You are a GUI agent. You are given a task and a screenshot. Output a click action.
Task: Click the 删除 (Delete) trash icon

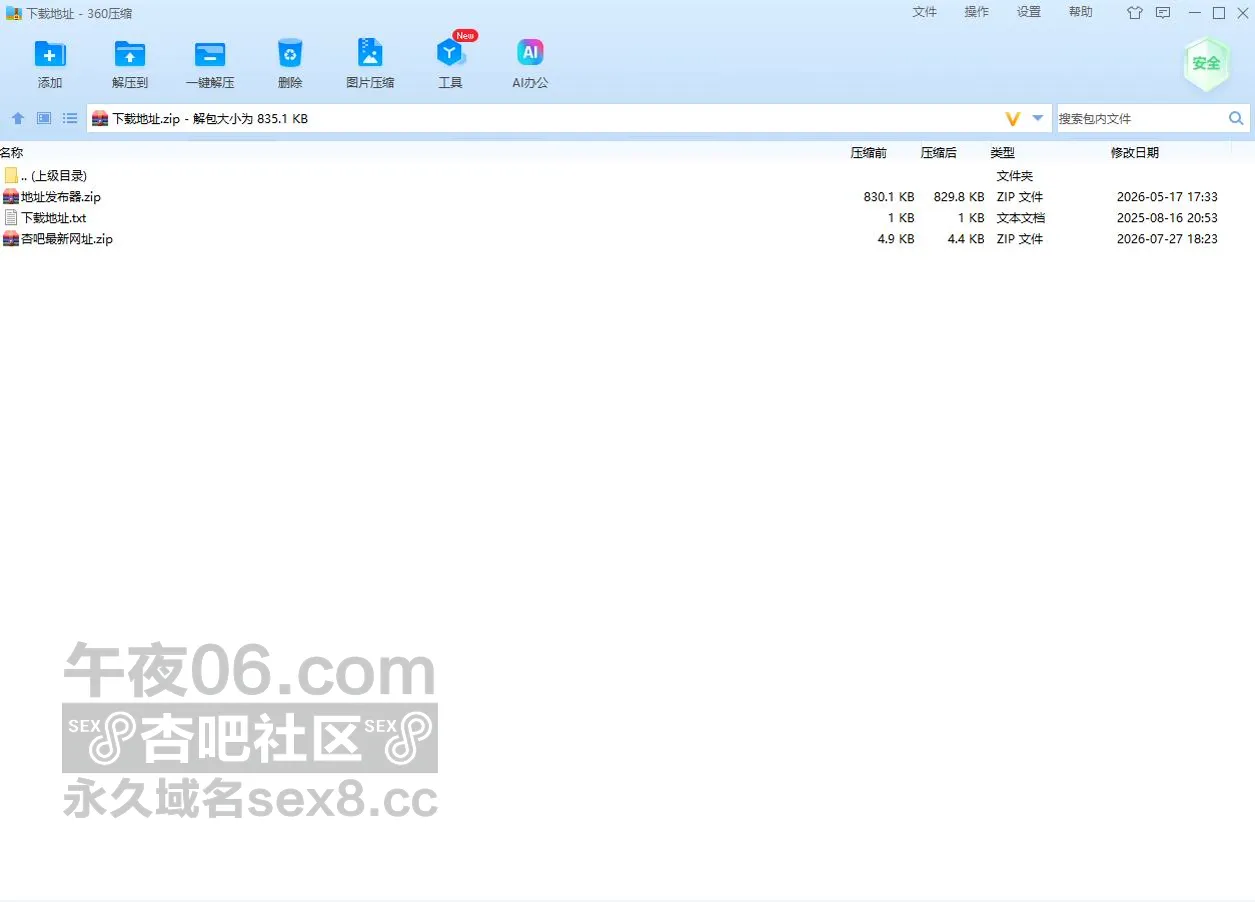290,54
